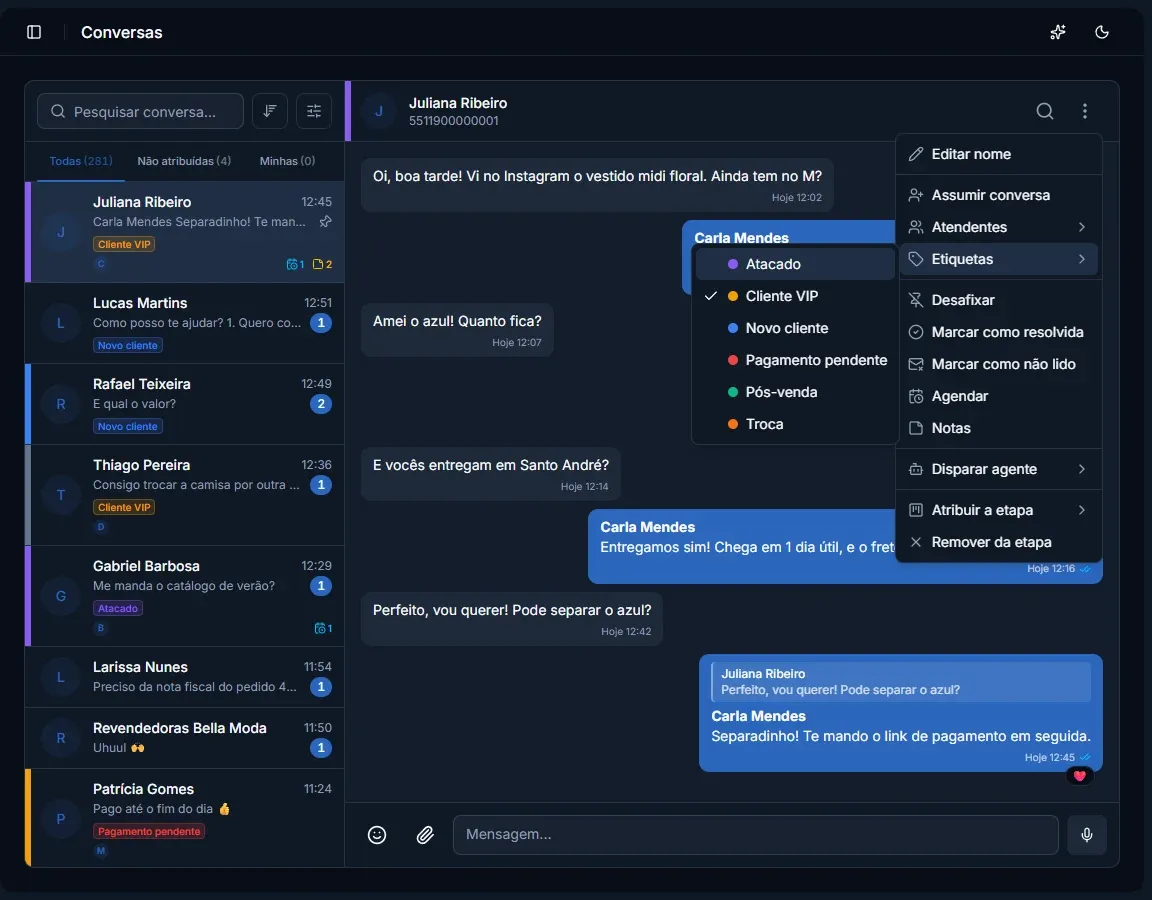This screenshot has height=900, width=1152.
Task: Switch theme with the moon icon
Action: coord(1101,32)
